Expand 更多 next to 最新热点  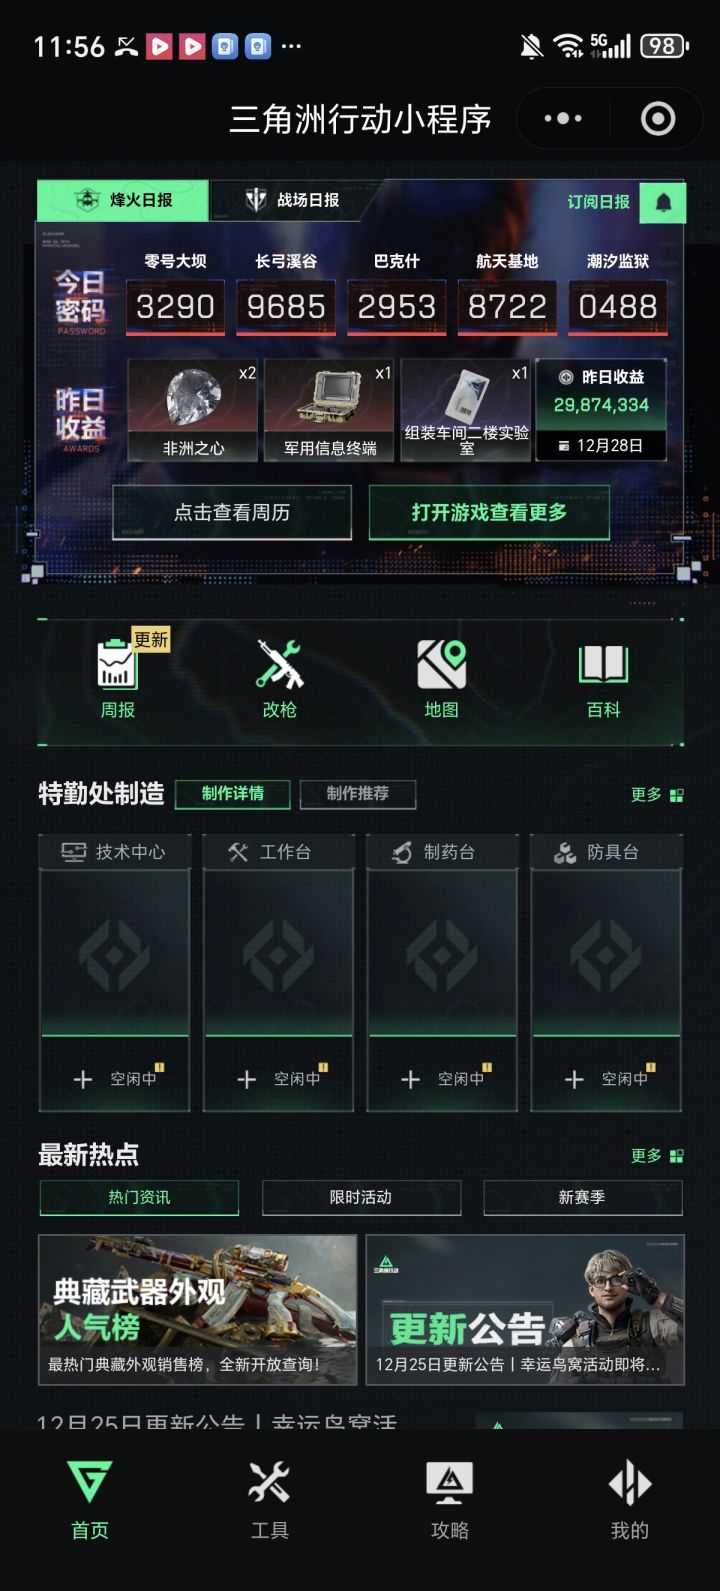click(657, 1156)
